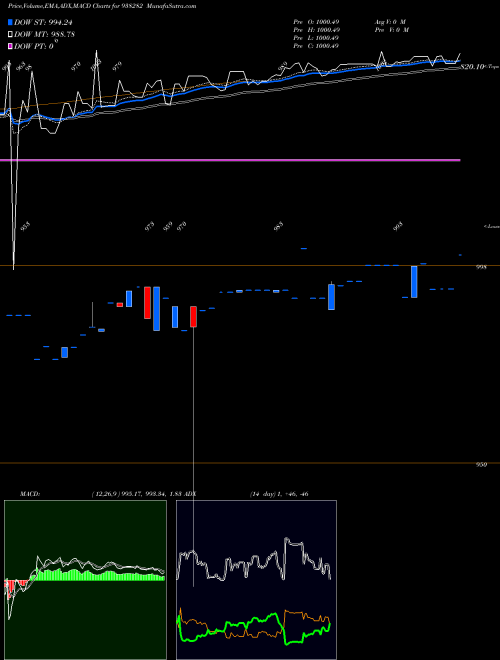The width and height of the screenshot is (500, 660).
Task: Click the red candle with long lower wick
Action: point(194,317)
